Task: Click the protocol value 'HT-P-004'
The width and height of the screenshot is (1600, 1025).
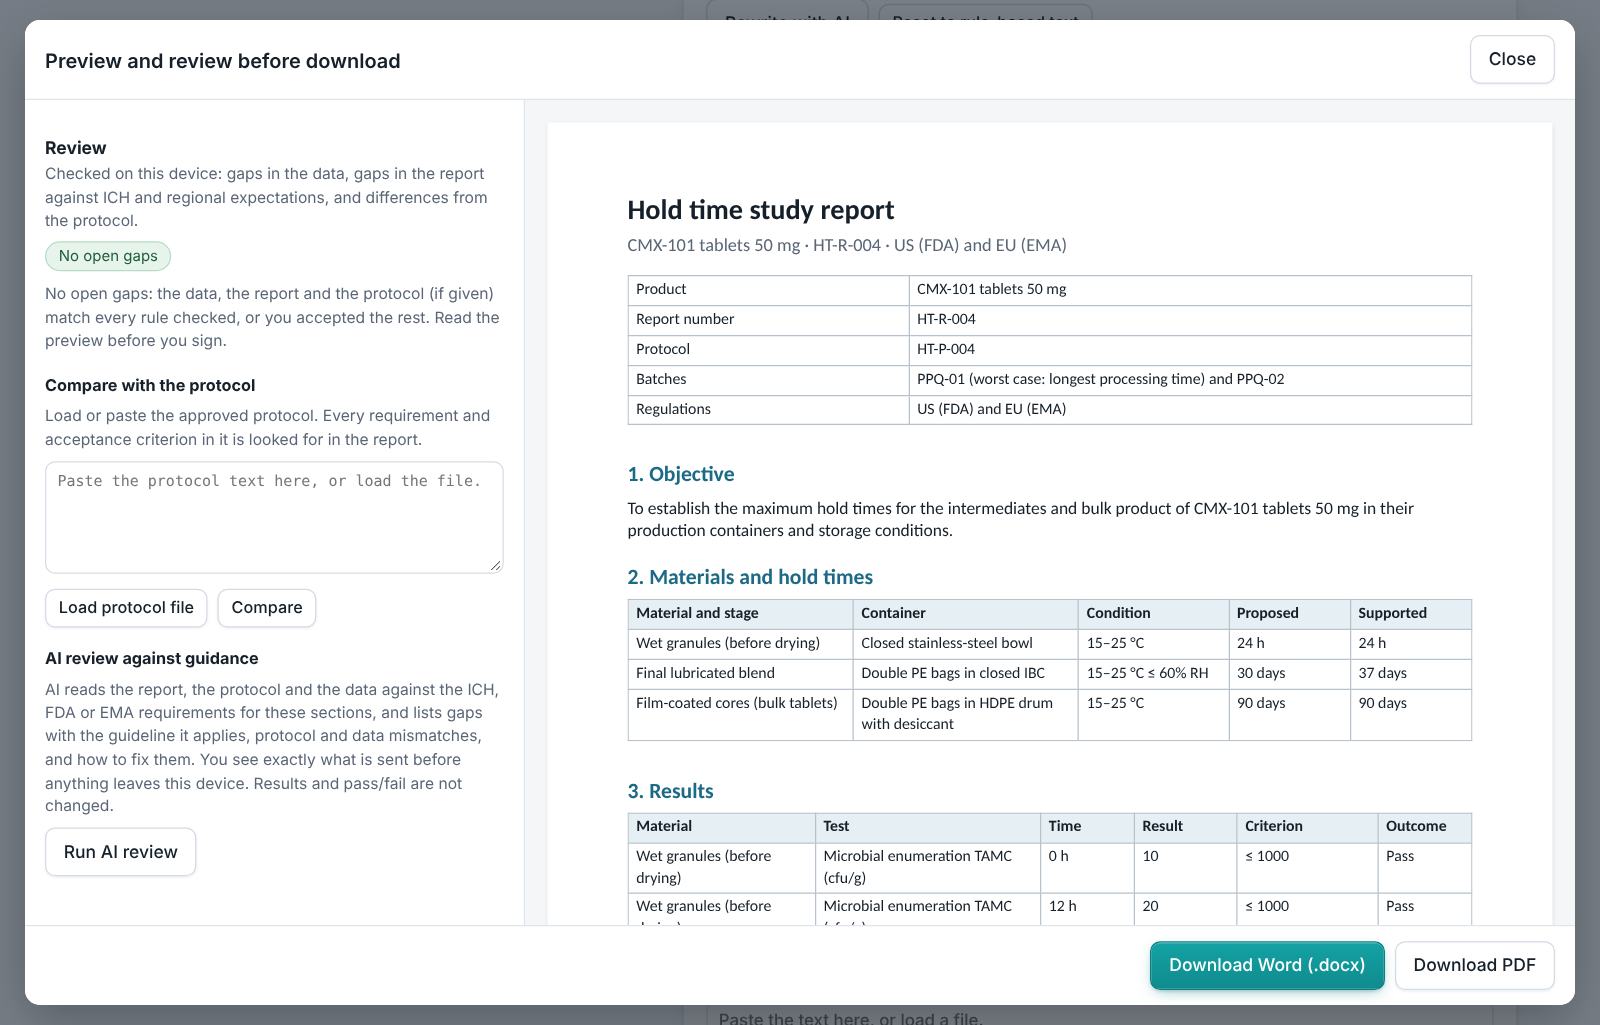Action: pyautogui.click(x=946, y=349)
